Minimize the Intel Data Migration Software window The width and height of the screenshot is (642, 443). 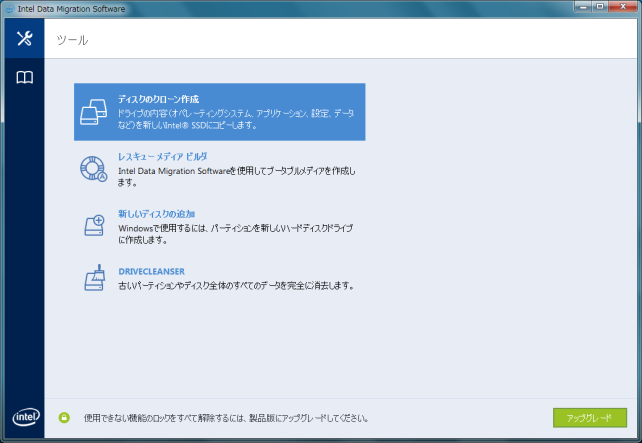[583, 6]
